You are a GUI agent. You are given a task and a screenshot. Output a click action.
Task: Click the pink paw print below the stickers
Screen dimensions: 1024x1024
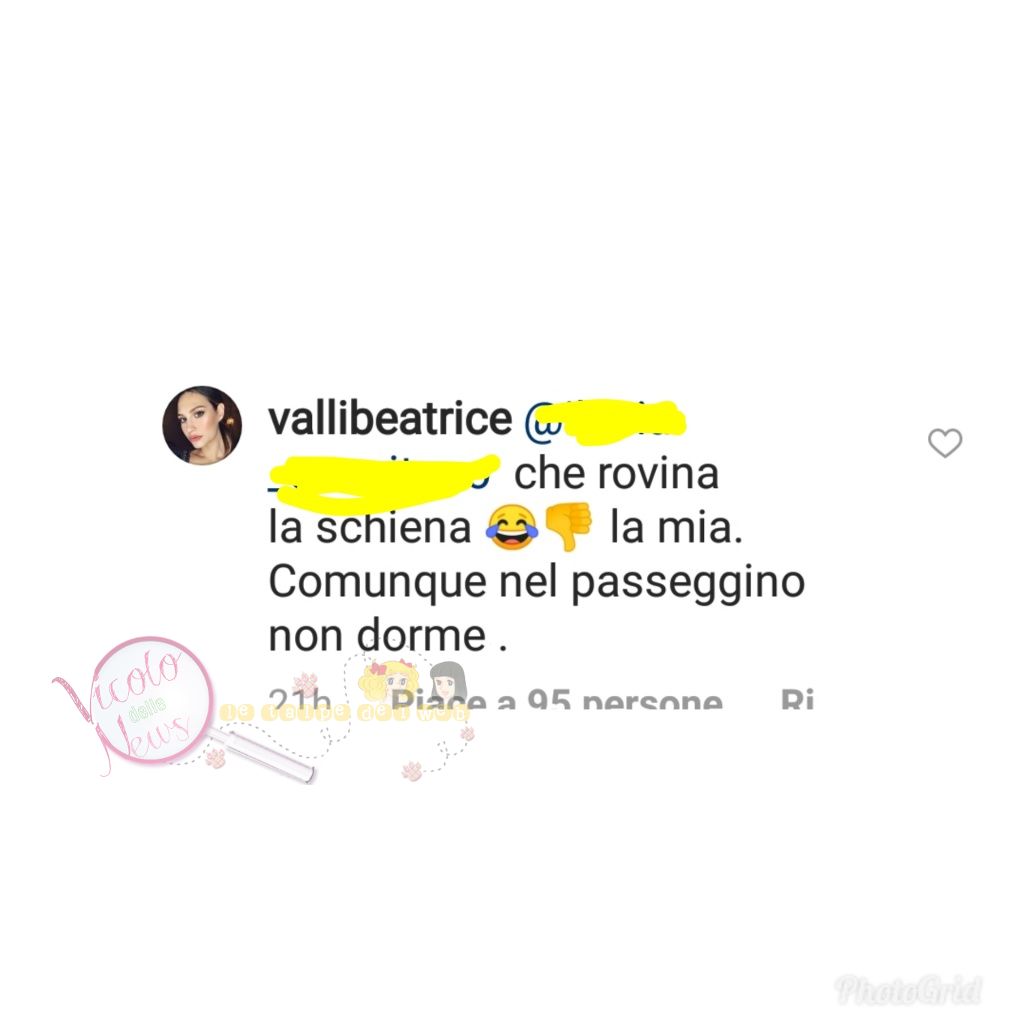[412, 771]
